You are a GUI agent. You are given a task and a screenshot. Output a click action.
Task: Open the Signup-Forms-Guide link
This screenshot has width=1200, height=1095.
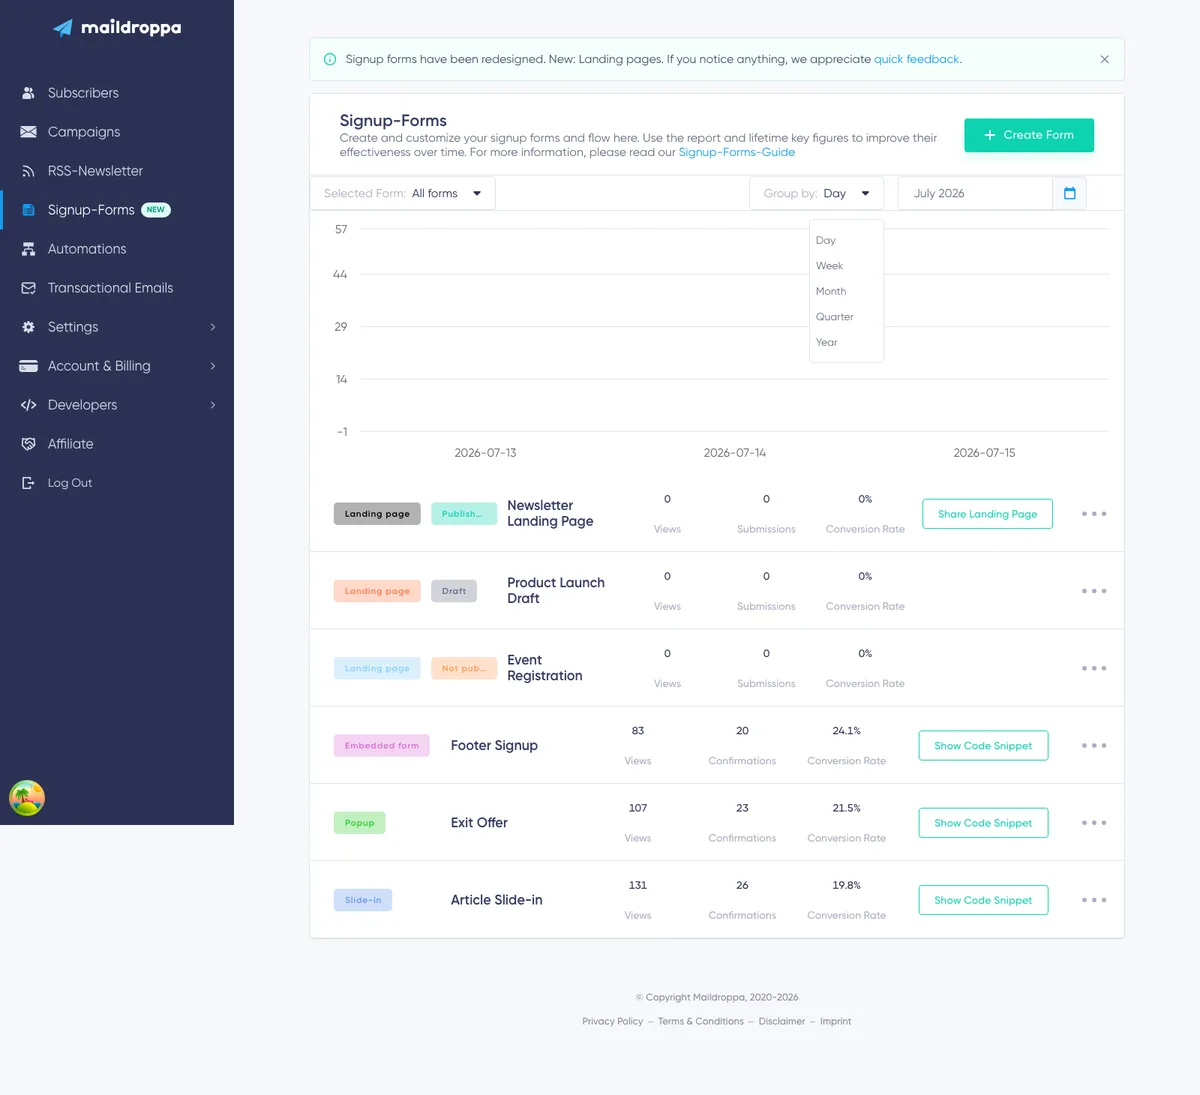[x=737, y=152]
